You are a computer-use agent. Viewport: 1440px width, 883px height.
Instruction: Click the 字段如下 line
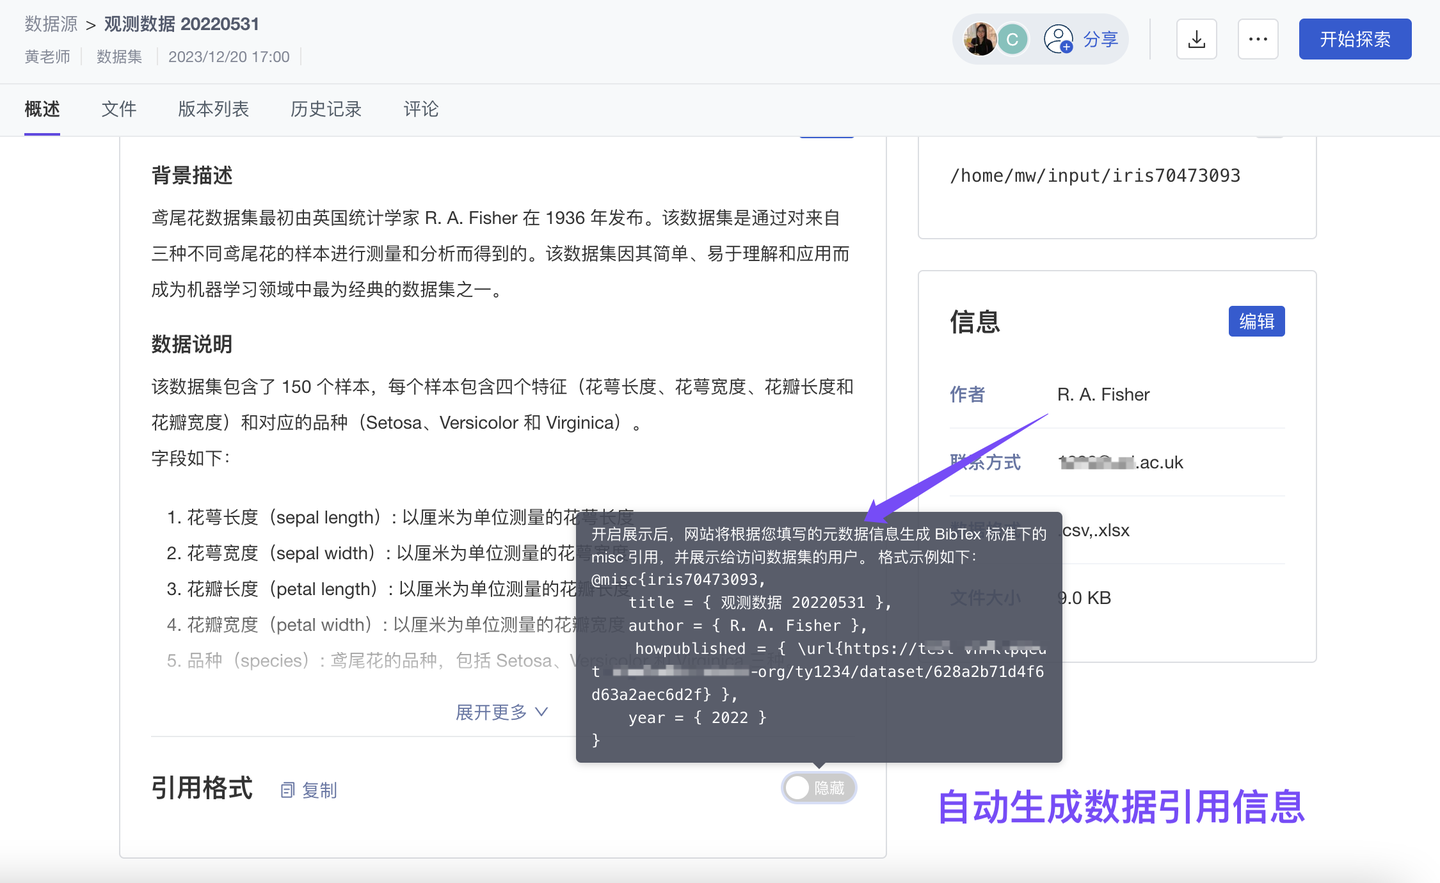(x=190, y=458)
